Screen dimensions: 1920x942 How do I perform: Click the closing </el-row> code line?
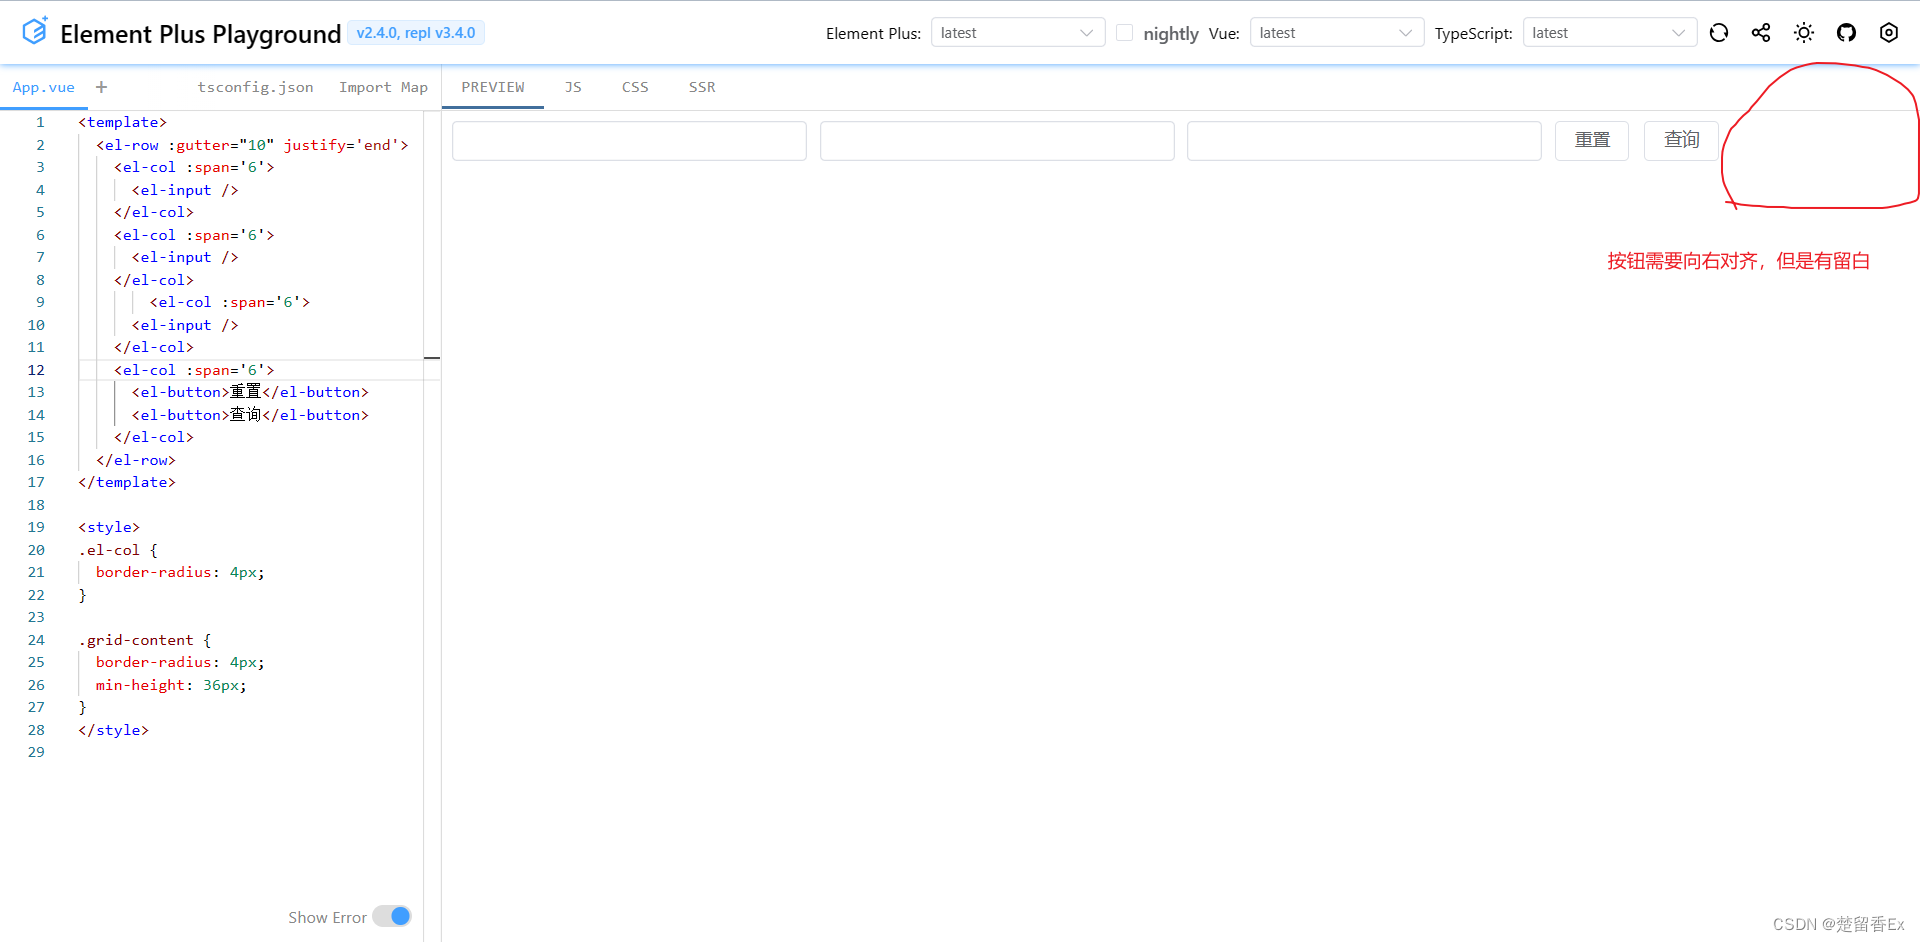pos(136,460)
